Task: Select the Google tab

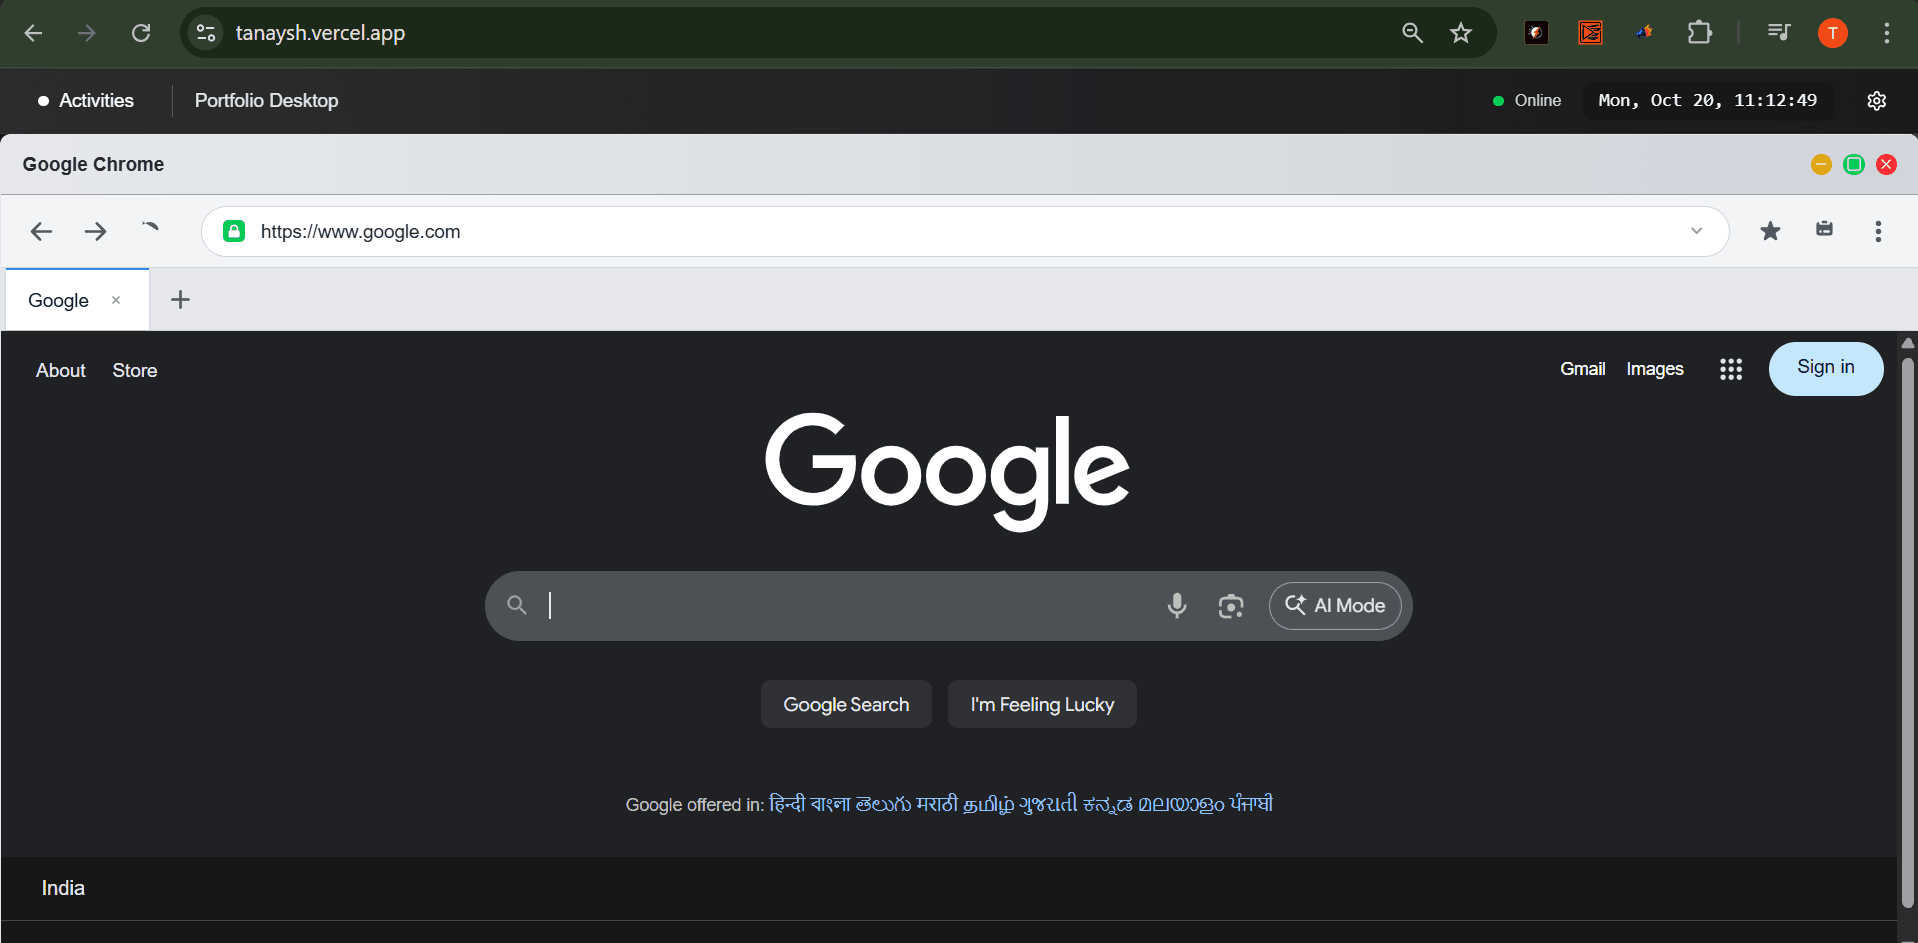Action: 58,300
